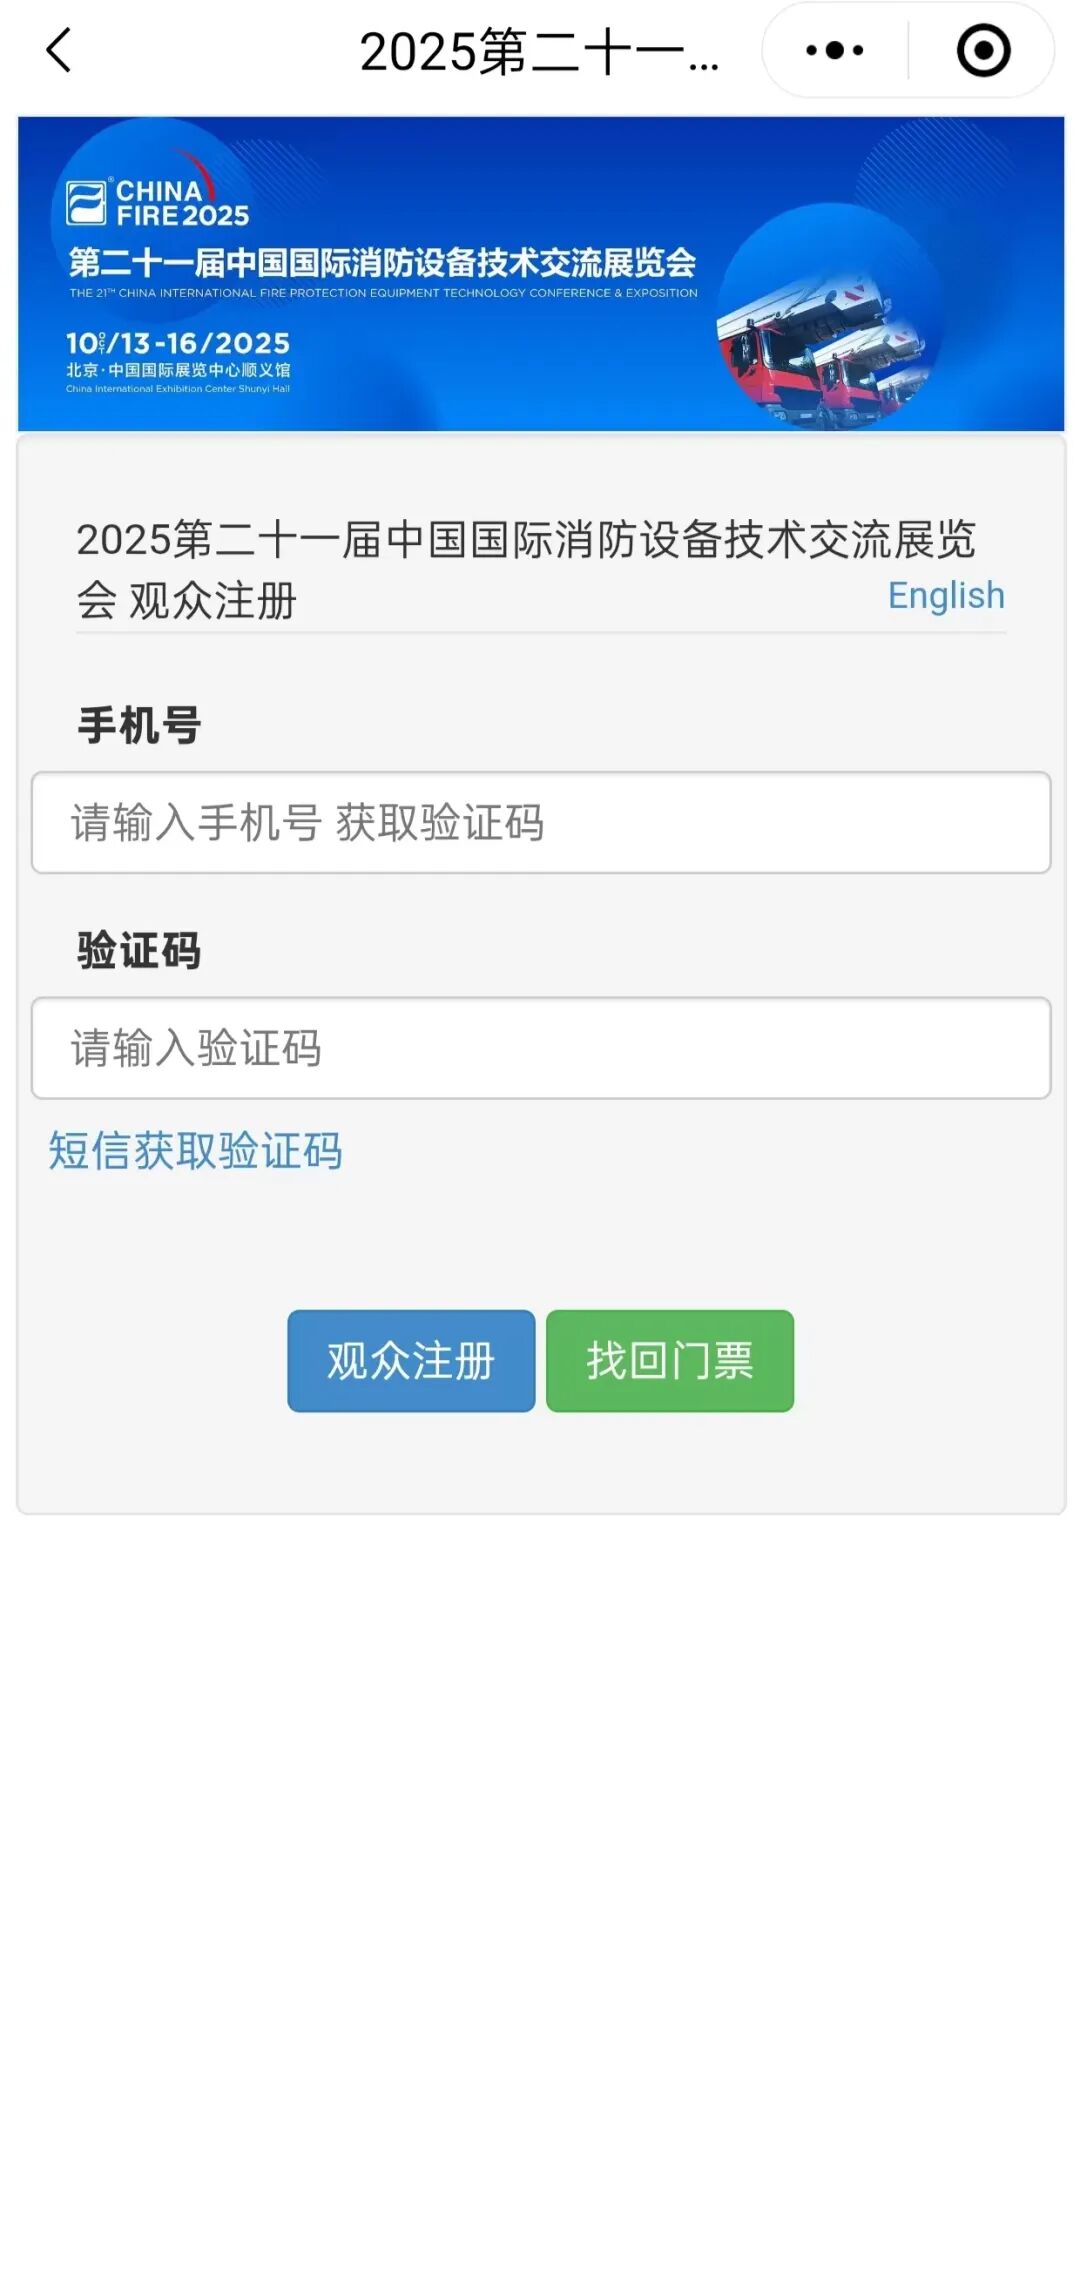1080x2278 pixels.
Task: Focus the 请输入手机号 phone number field
Action: pos(540,823)
